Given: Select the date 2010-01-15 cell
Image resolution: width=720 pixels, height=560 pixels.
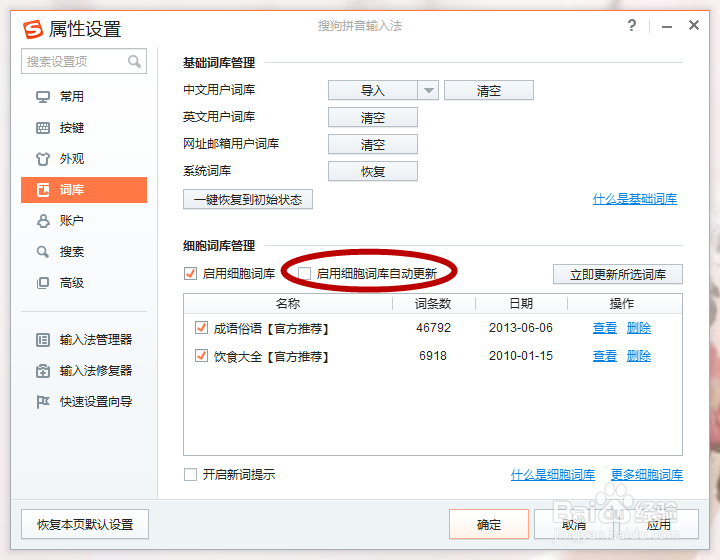Looking at the screenshot, I should (x=521, y=356).
